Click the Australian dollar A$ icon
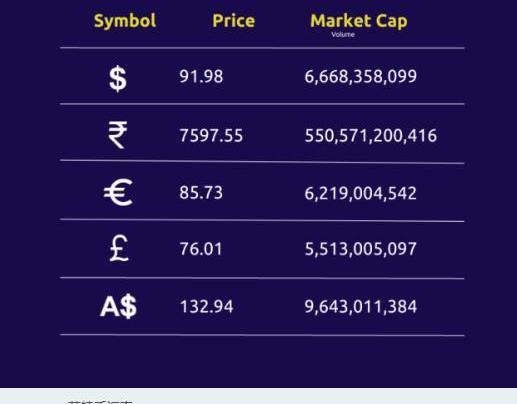 click(119, 307)
